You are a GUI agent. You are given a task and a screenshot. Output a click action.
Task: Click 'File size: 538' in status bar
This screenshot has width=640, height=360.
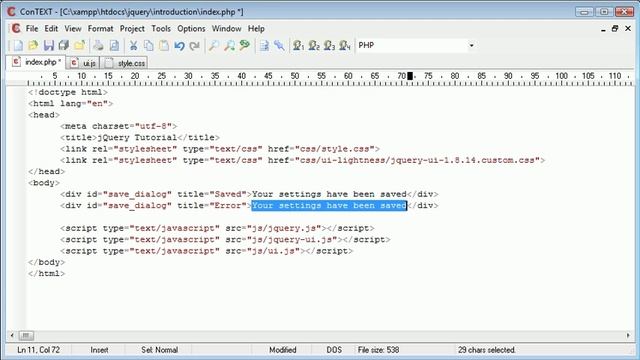click(378, 350)
